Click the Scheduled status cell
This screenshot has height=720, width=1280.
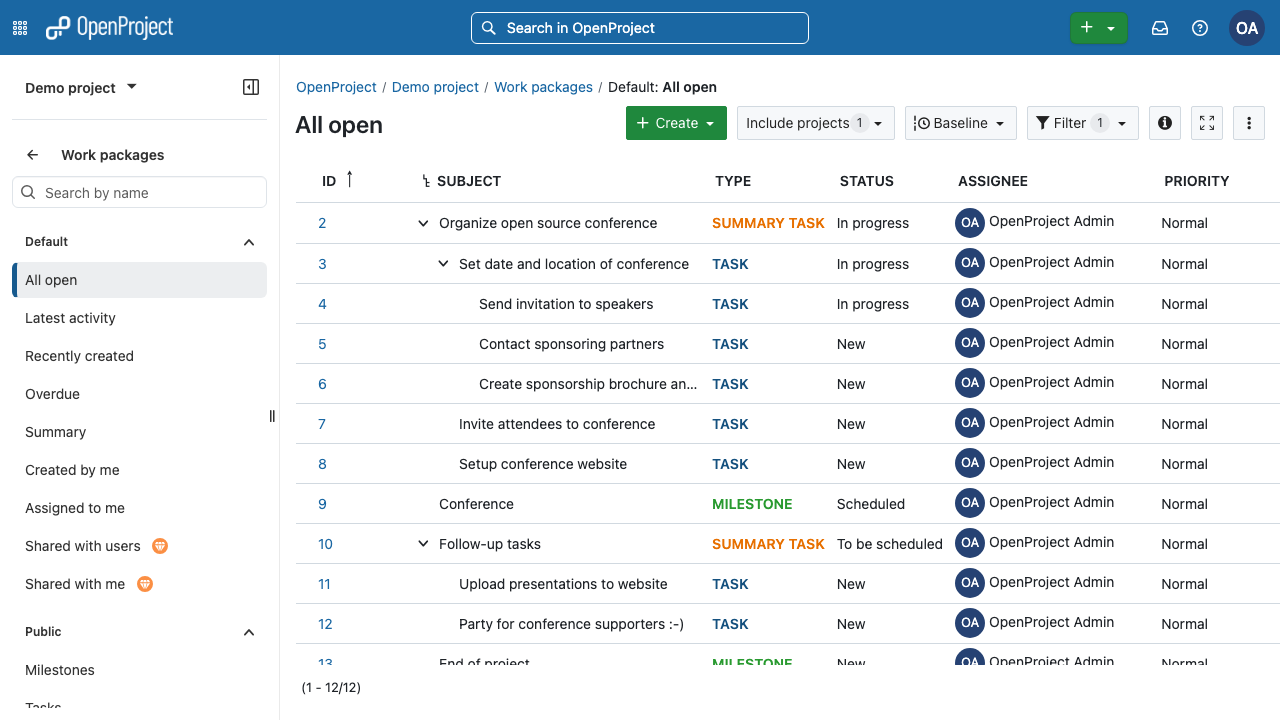pyautogui.click(x=871, y=504)
